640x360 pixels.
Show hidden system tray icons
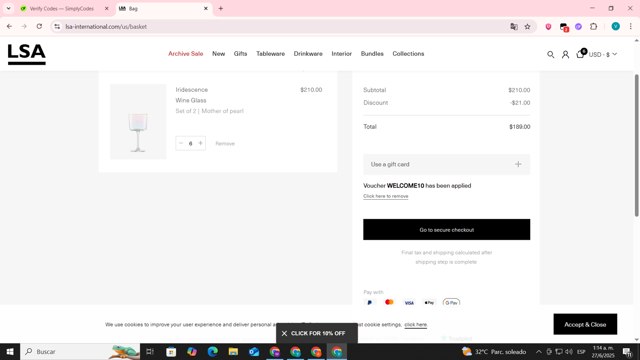[539, 351]
